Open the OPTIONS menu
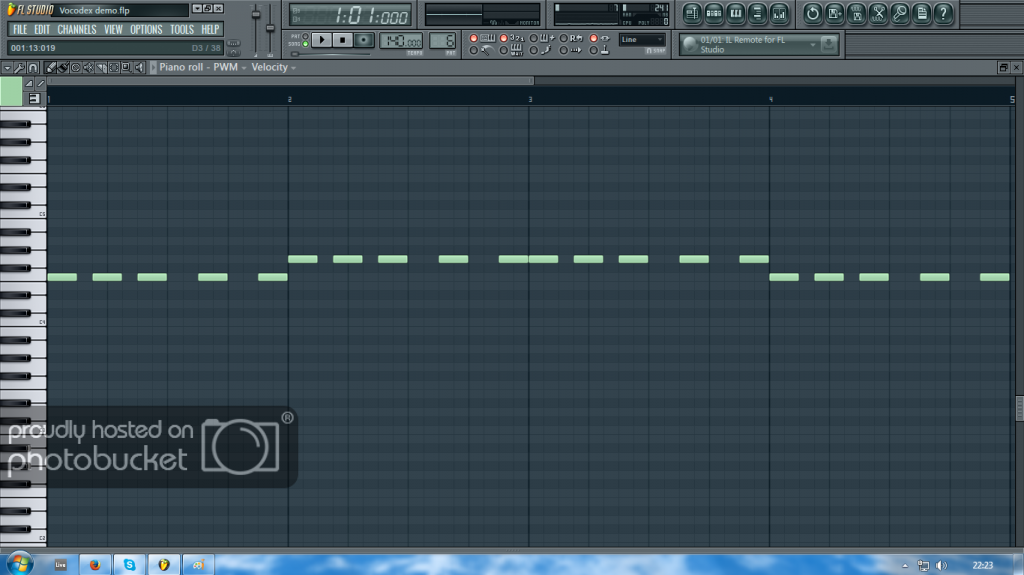The width and height of the screenshot is (1024, 575). click(x=146, y=29)
